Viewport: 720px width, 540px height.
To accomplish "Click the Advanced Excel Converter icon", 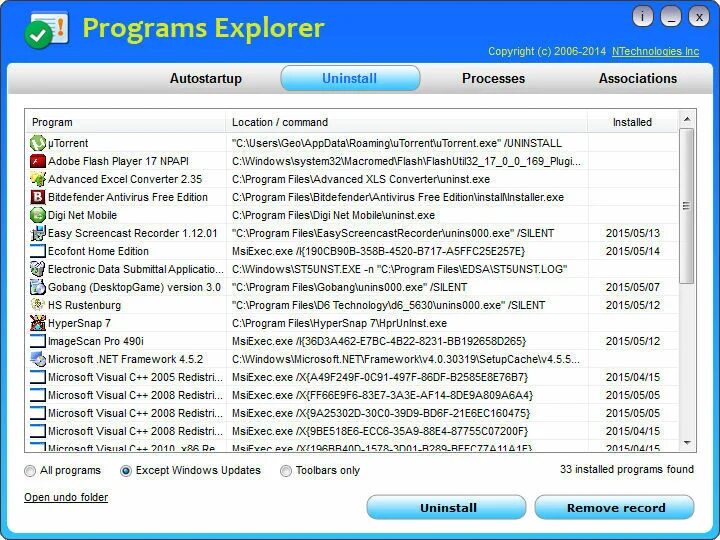I will pyautogui.click(x=38, y=179).
